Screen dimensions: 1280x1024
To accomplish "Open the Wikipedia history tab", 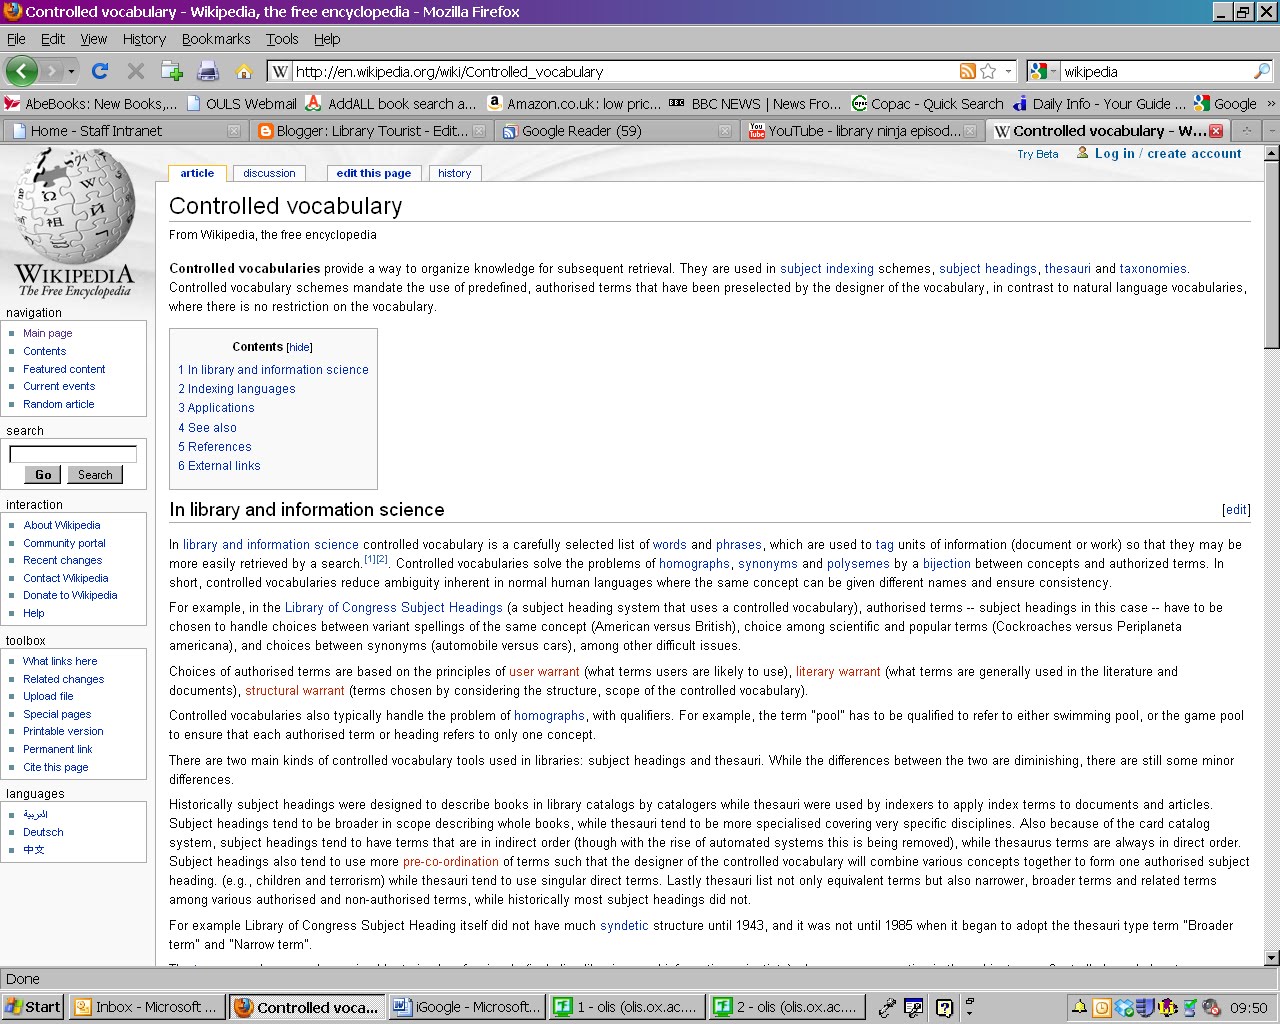I will 454,173.
